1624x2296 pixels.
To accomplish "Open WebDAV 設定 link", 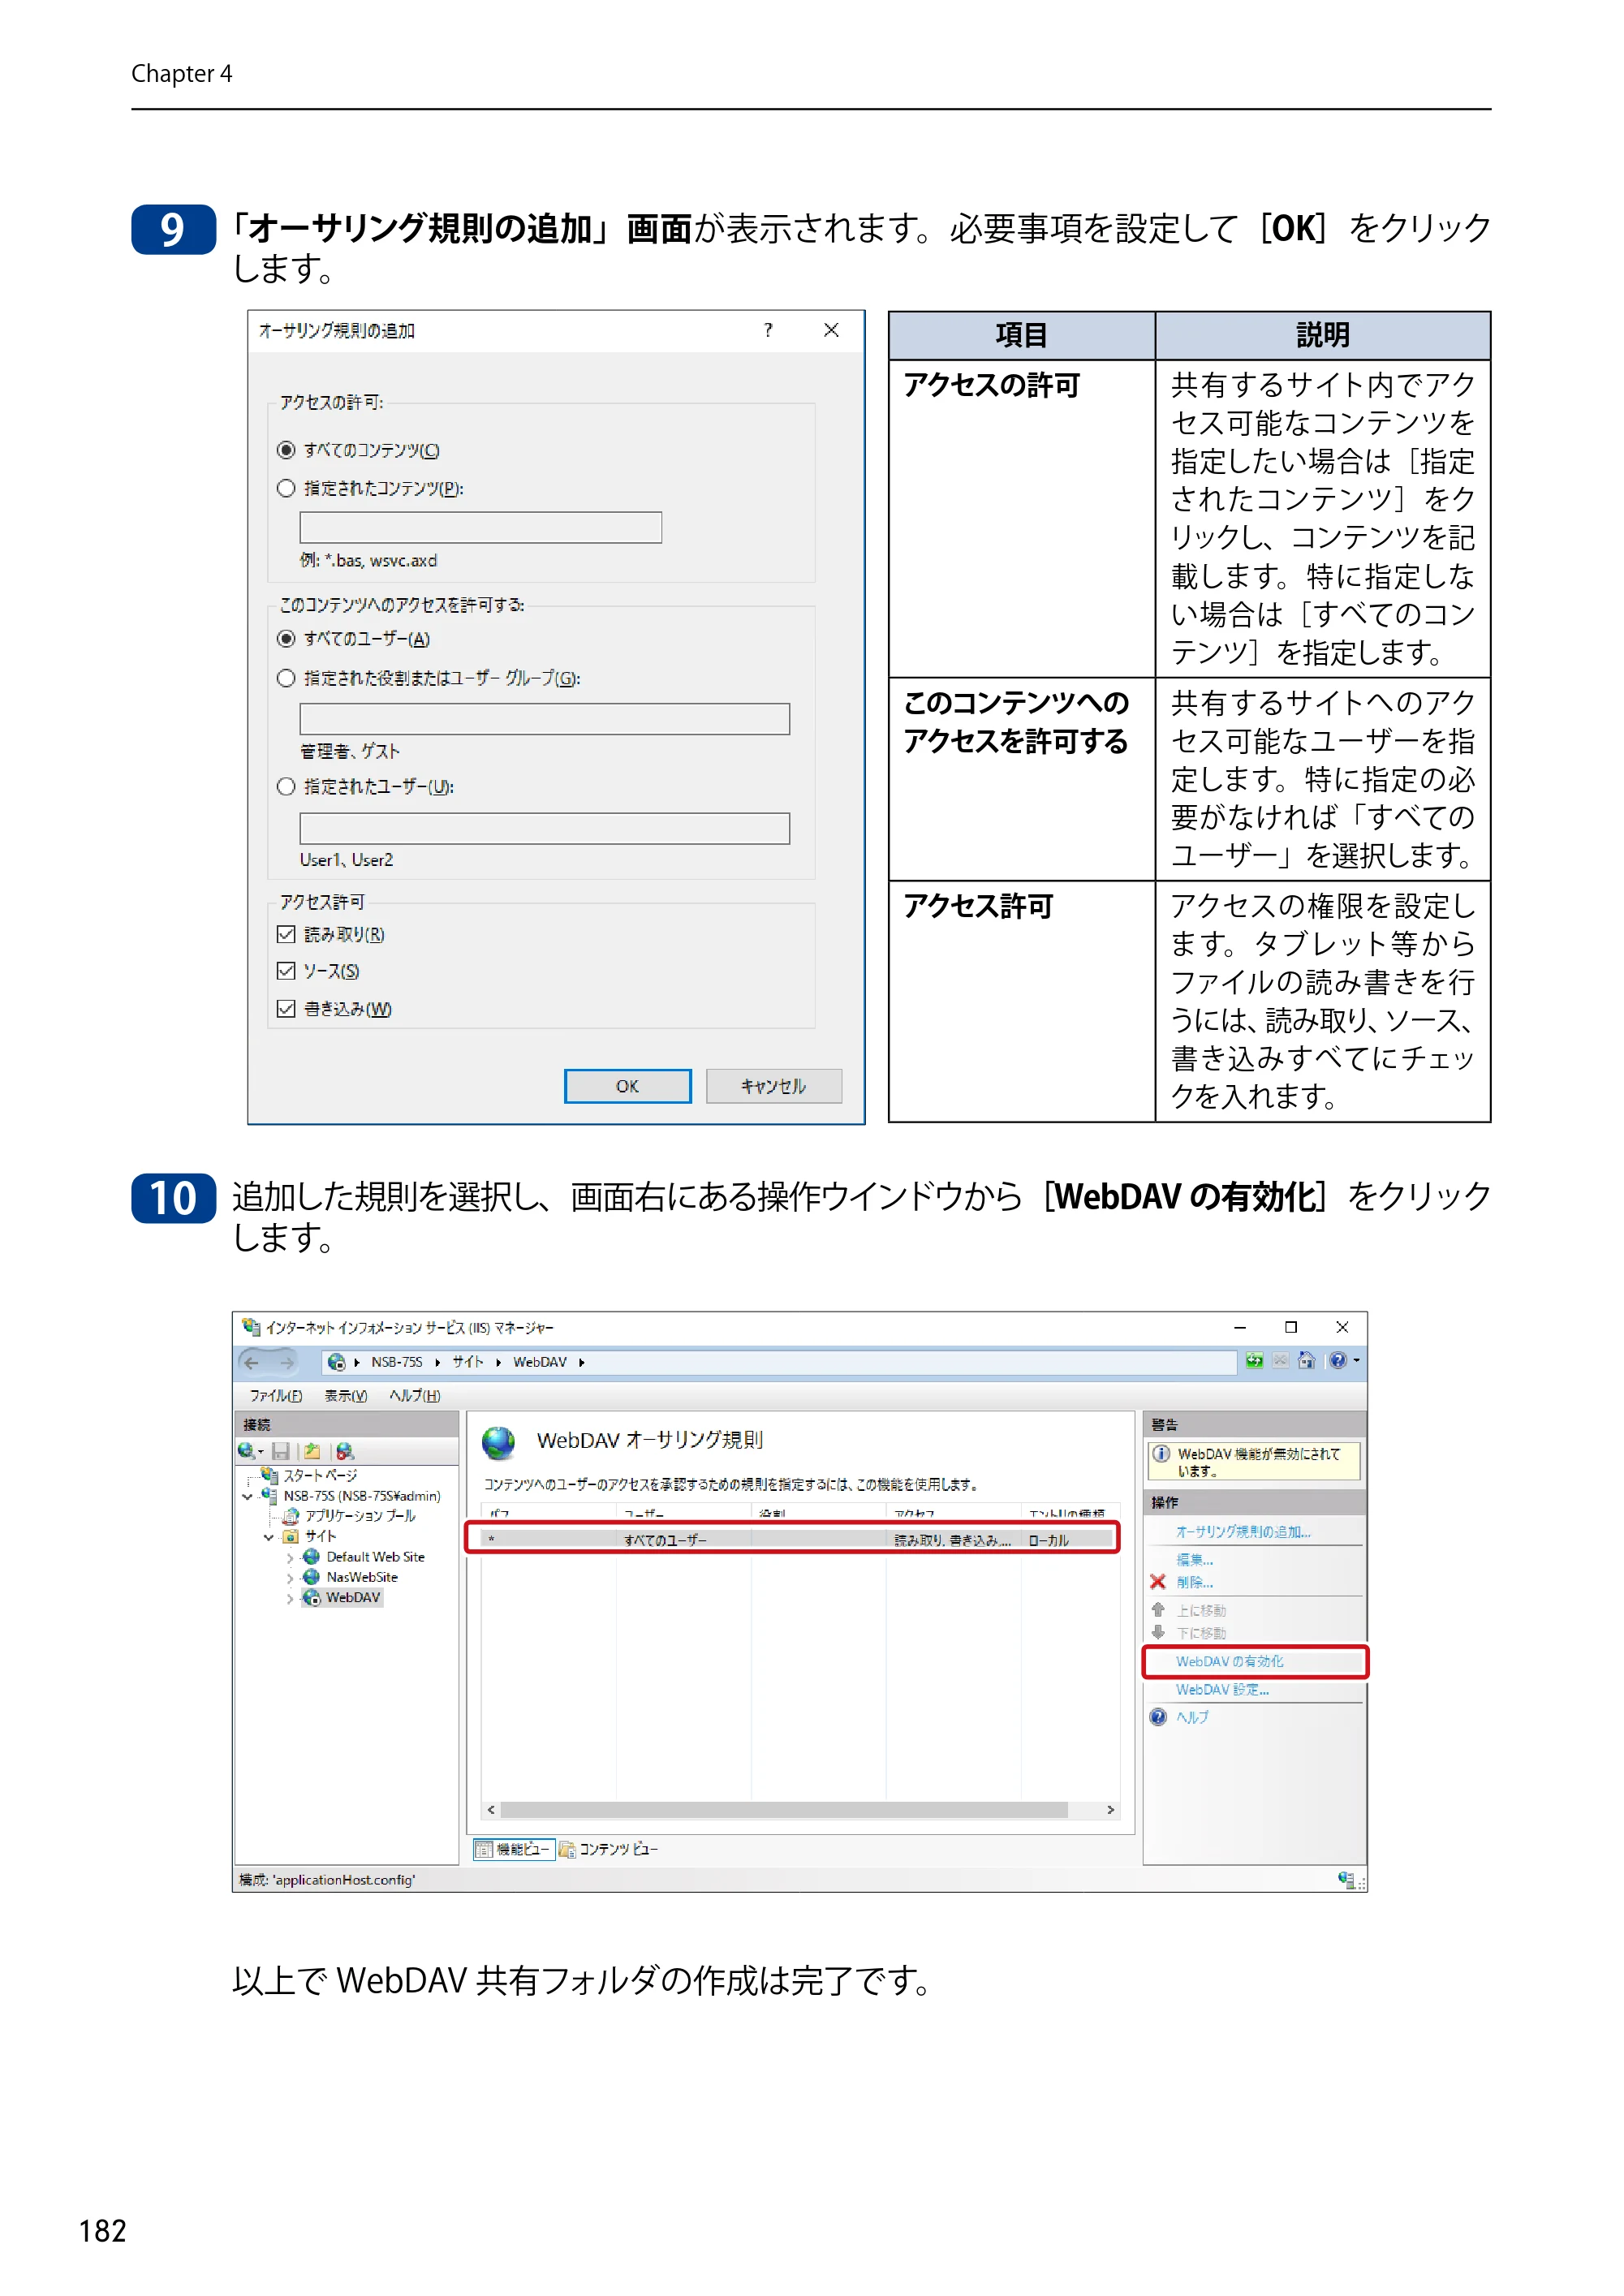I will coord(1222,1689).
